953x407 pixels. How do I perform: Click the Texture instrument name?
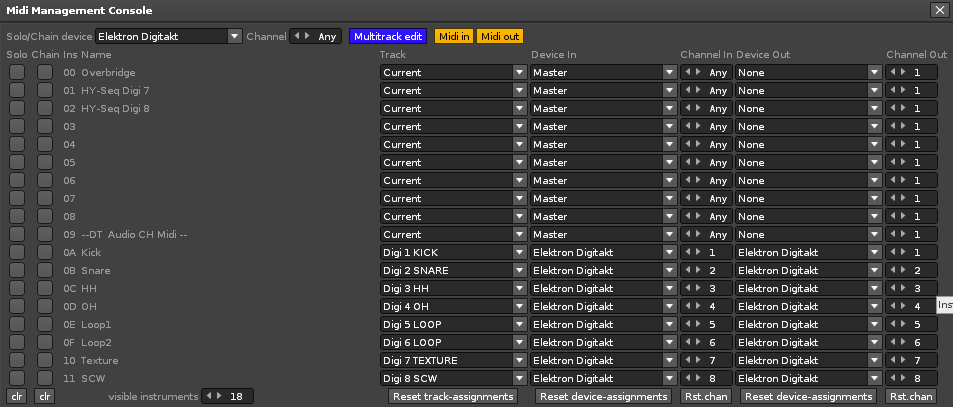100,360
